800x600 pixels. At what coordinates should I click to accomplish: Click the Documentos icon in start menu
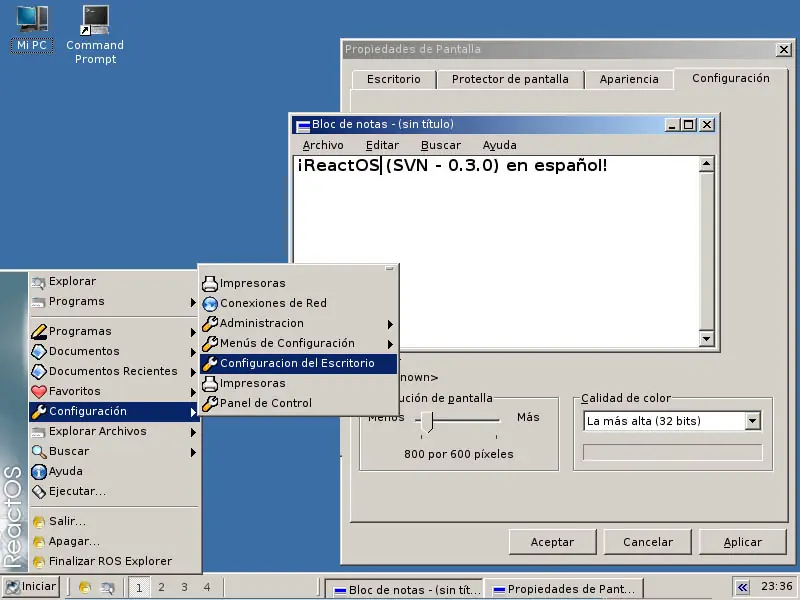coord(39,352)
